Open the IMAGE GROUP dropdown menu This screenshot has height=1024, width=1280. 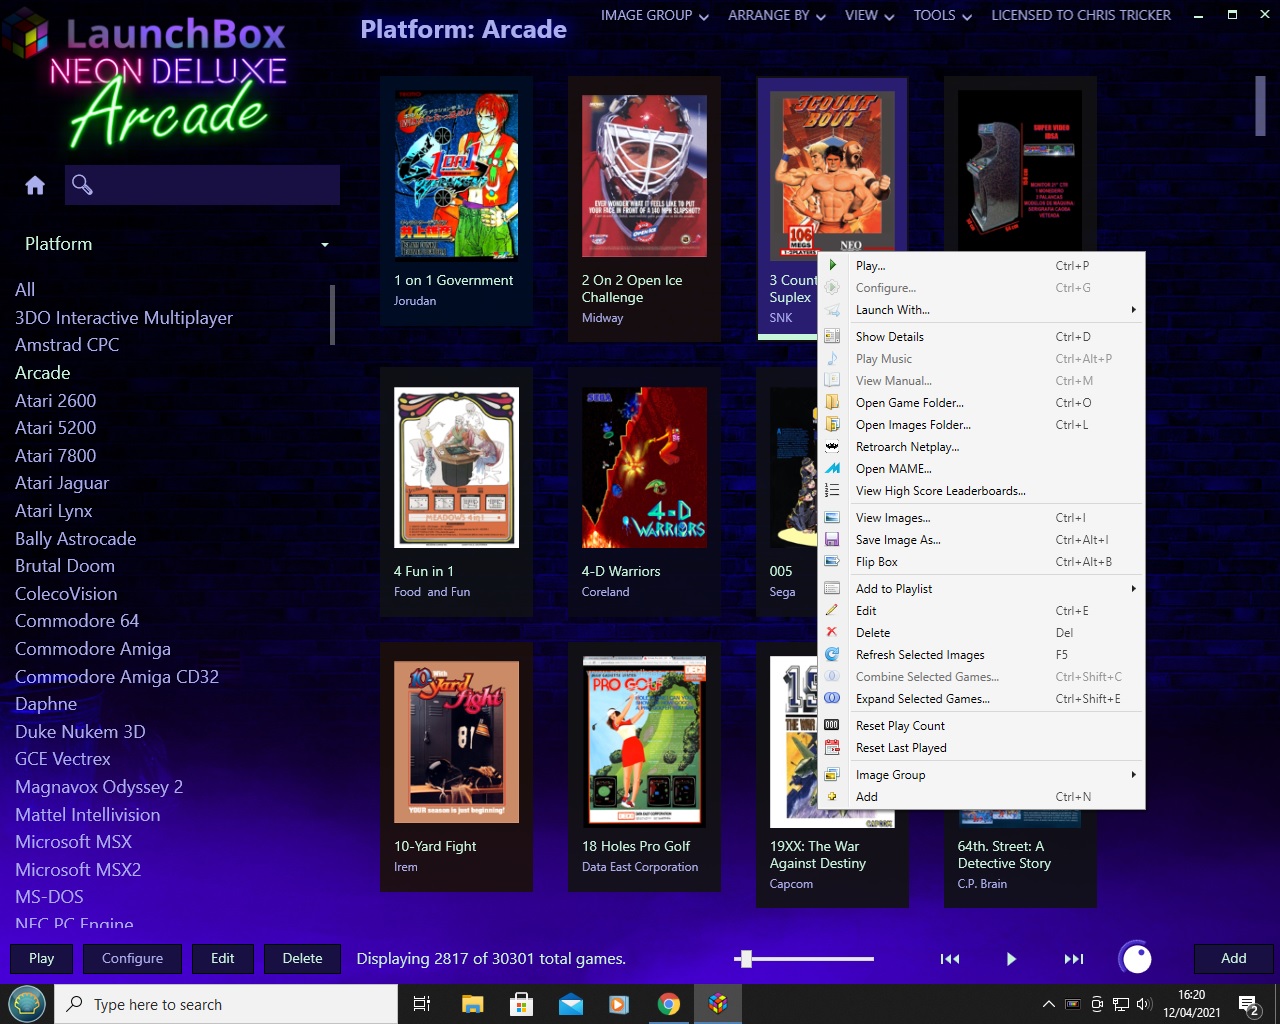(655, 15)
